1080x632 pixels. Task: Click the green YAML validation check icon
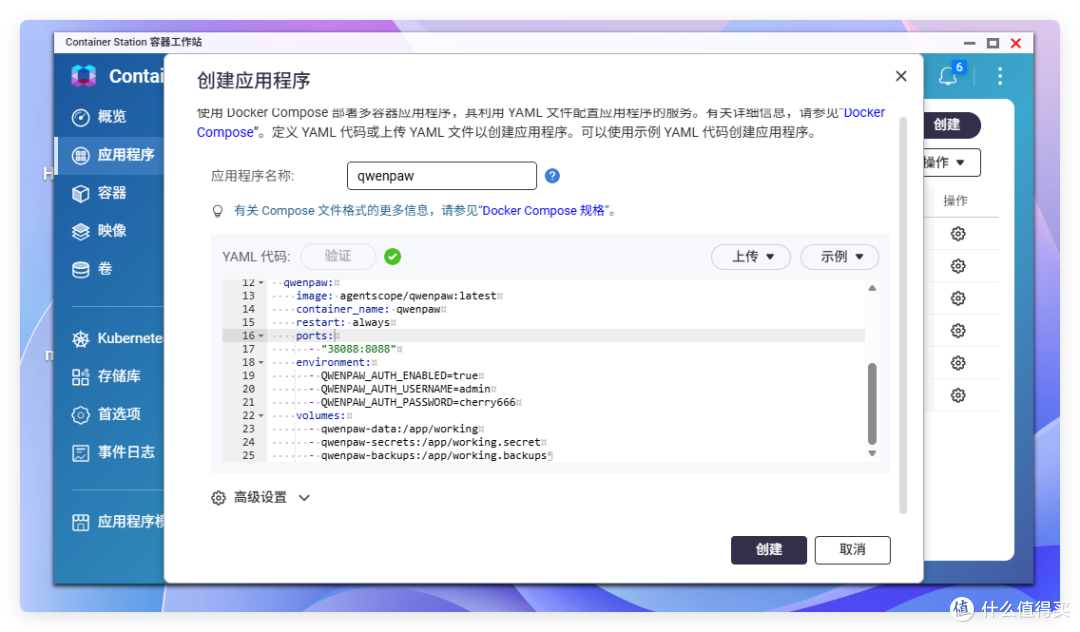click(x=393, y=257)
